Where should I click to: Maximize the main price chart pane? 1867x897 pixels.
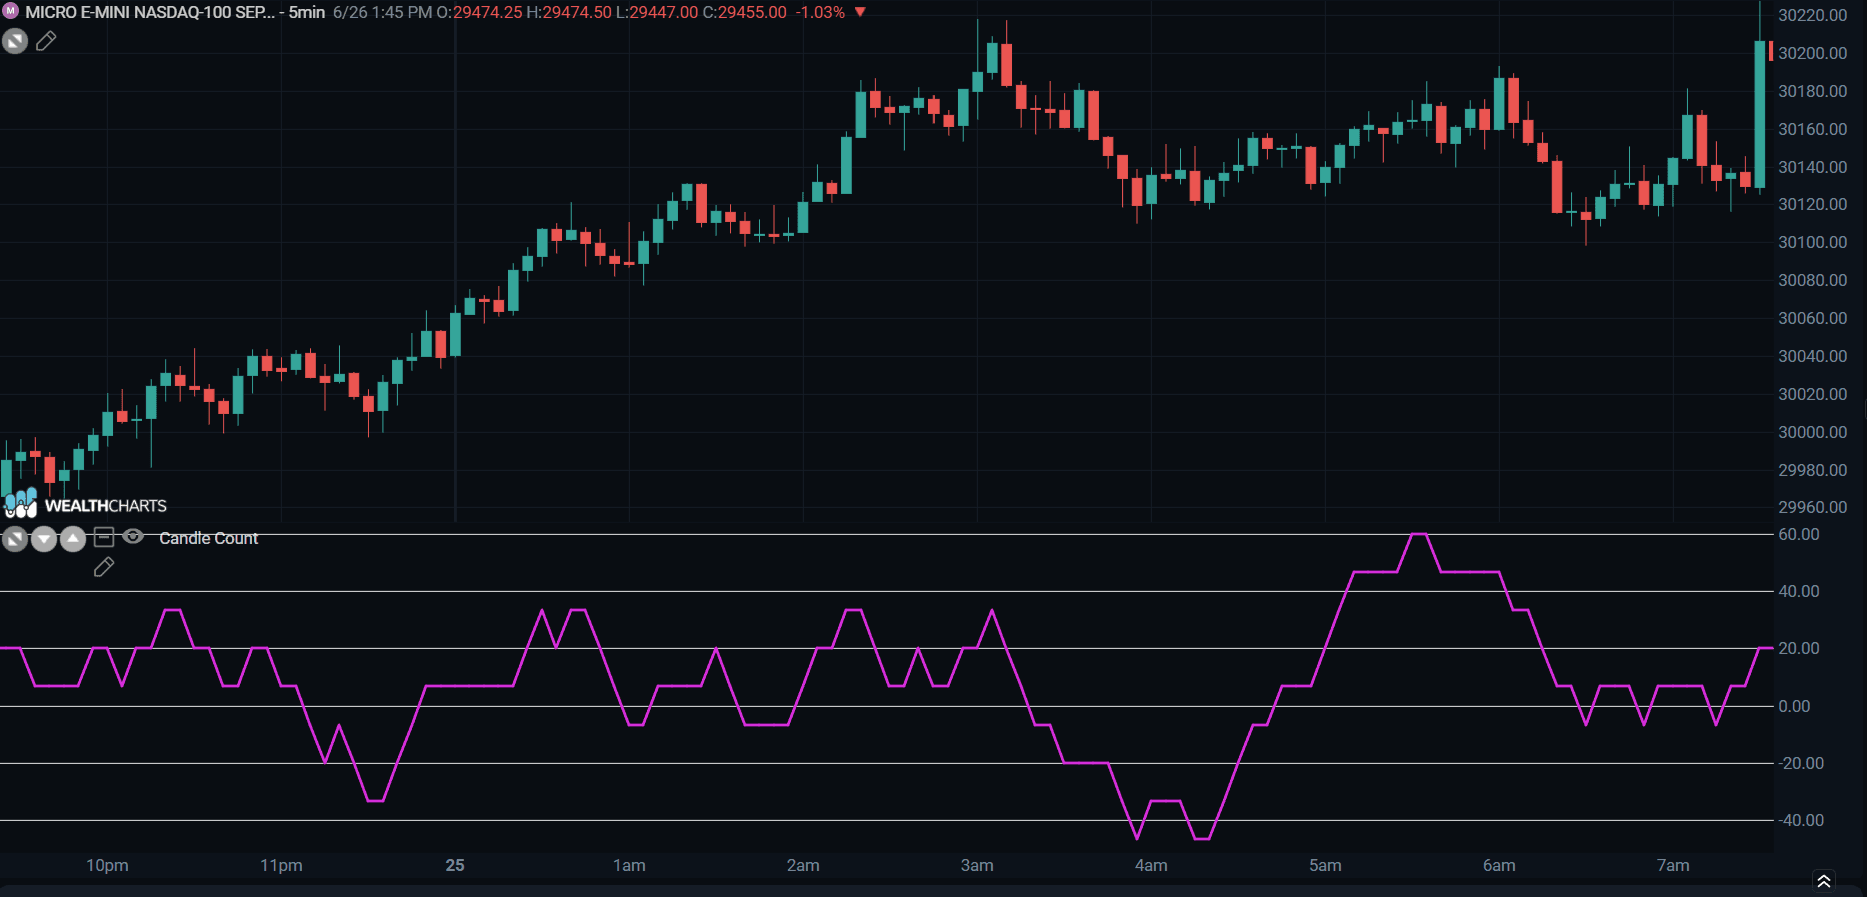click(15, 41)
